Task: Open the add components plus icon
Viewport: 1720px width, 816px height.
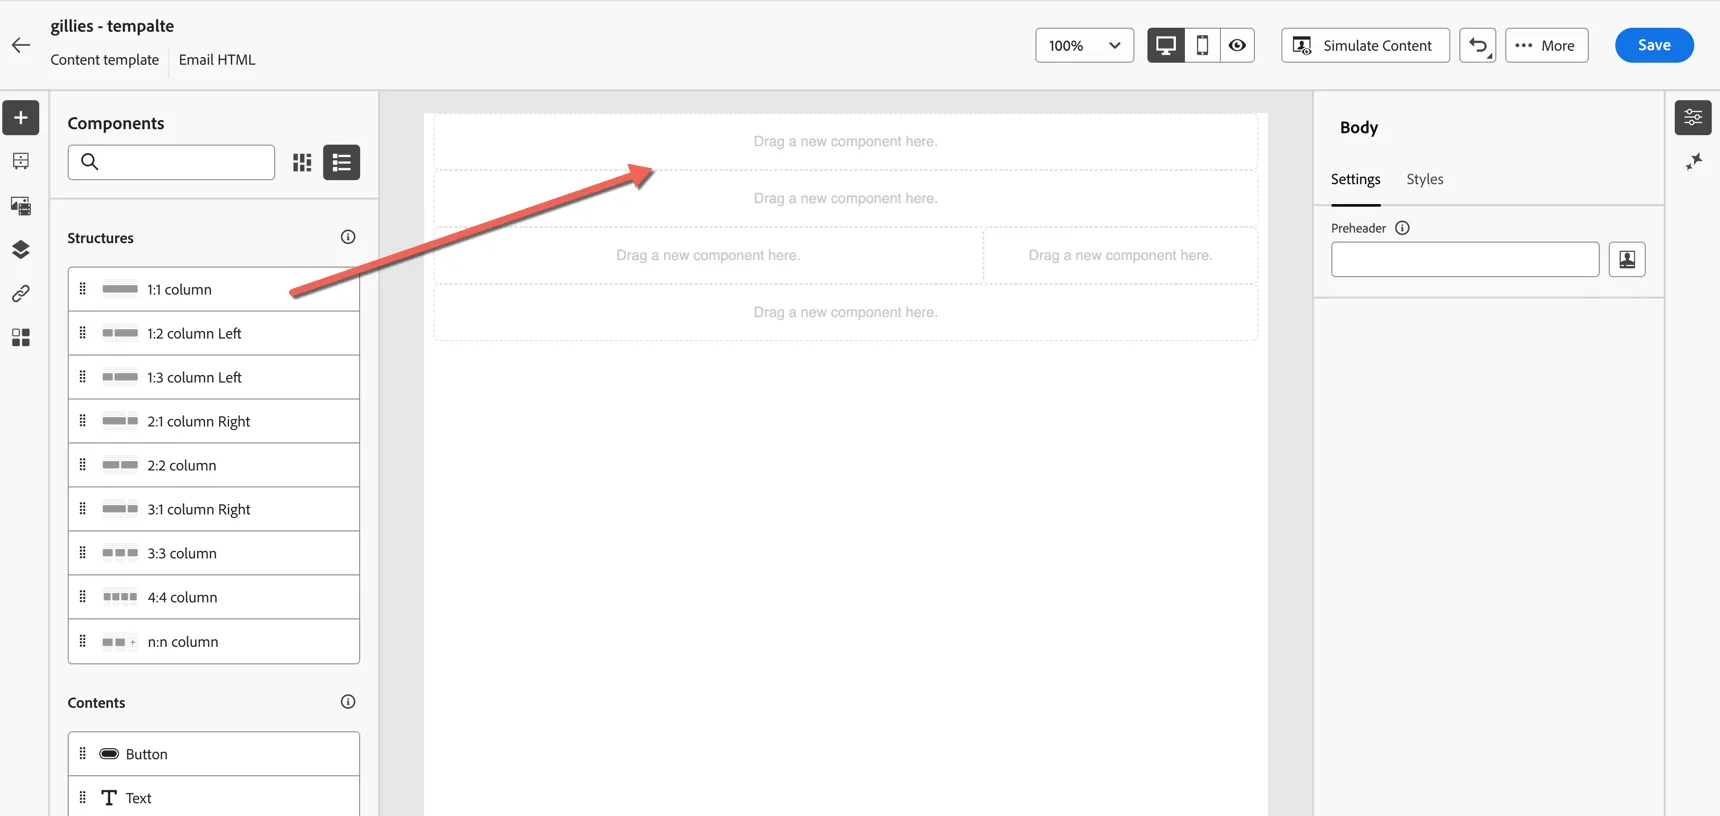Action: click(x=21, y=118)
